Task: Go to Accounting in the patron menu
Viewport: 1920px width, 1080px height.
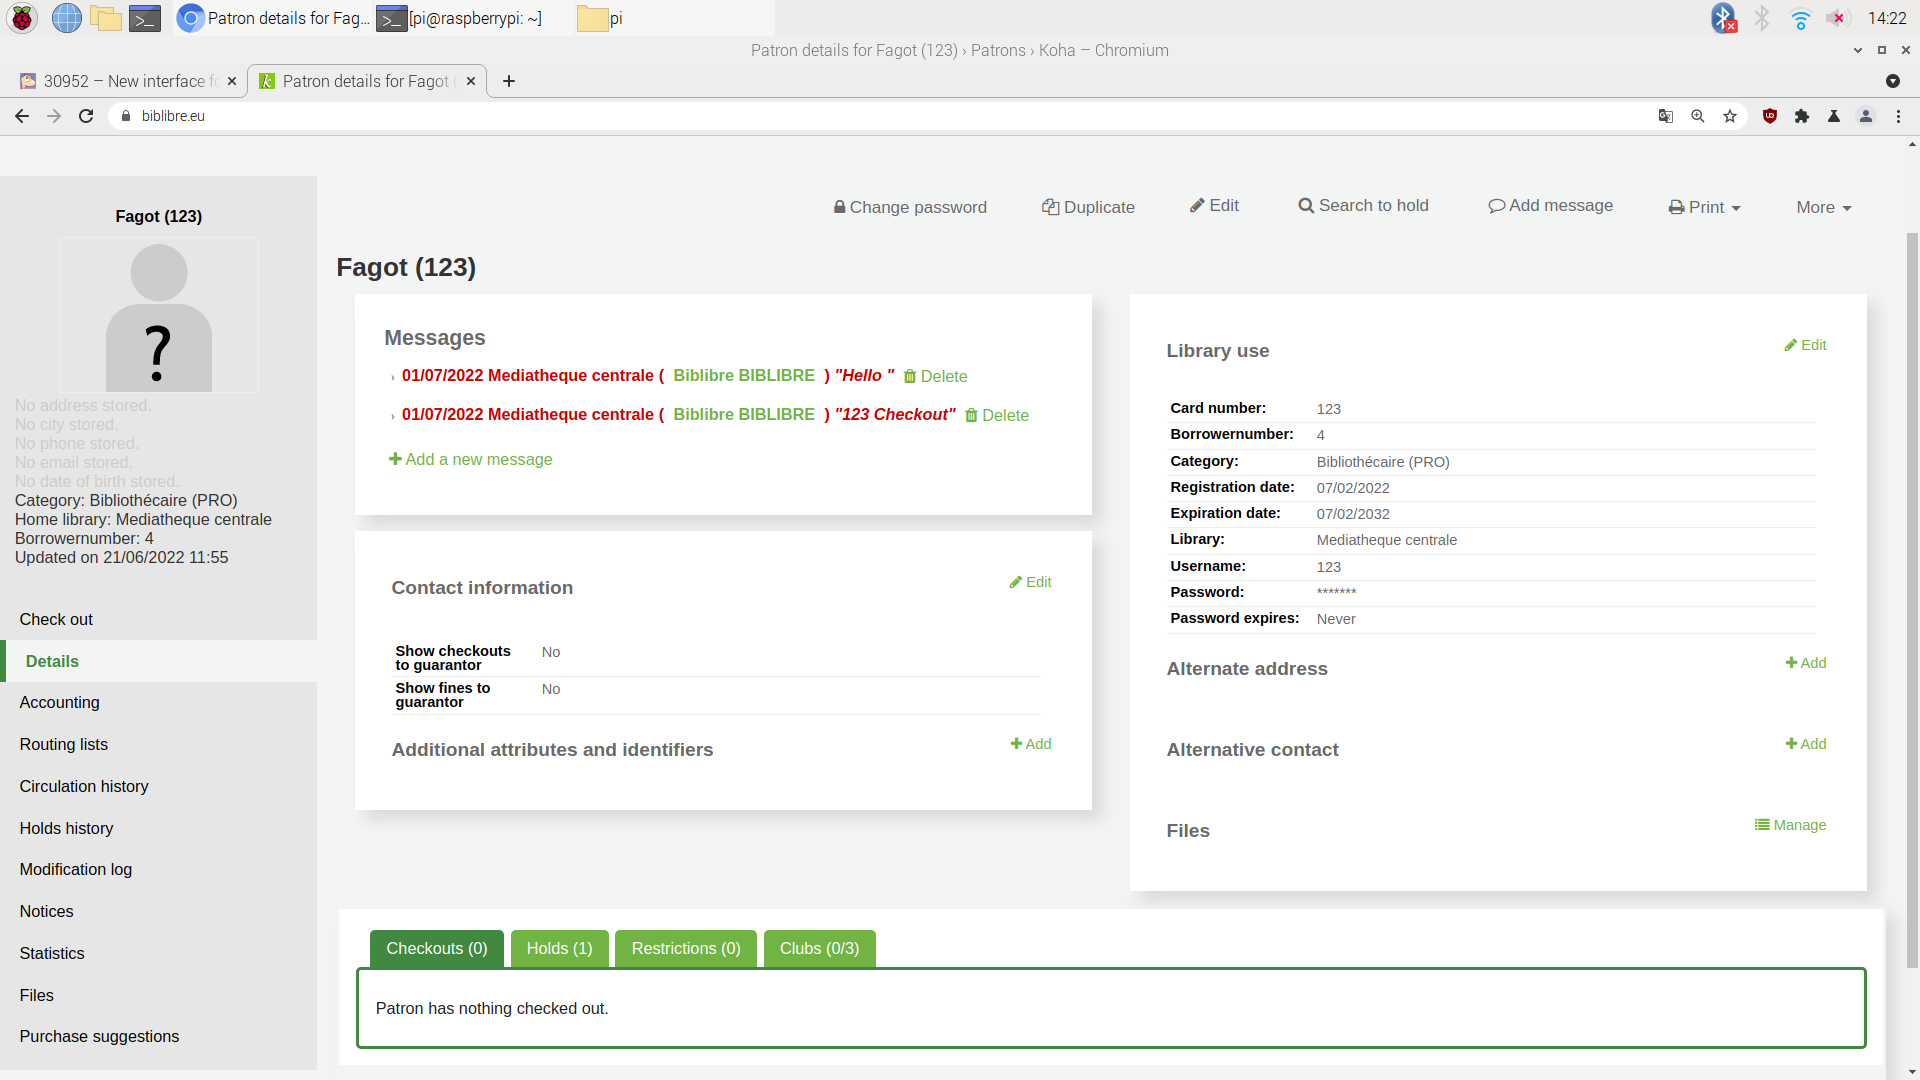Action: coord(59,702)
